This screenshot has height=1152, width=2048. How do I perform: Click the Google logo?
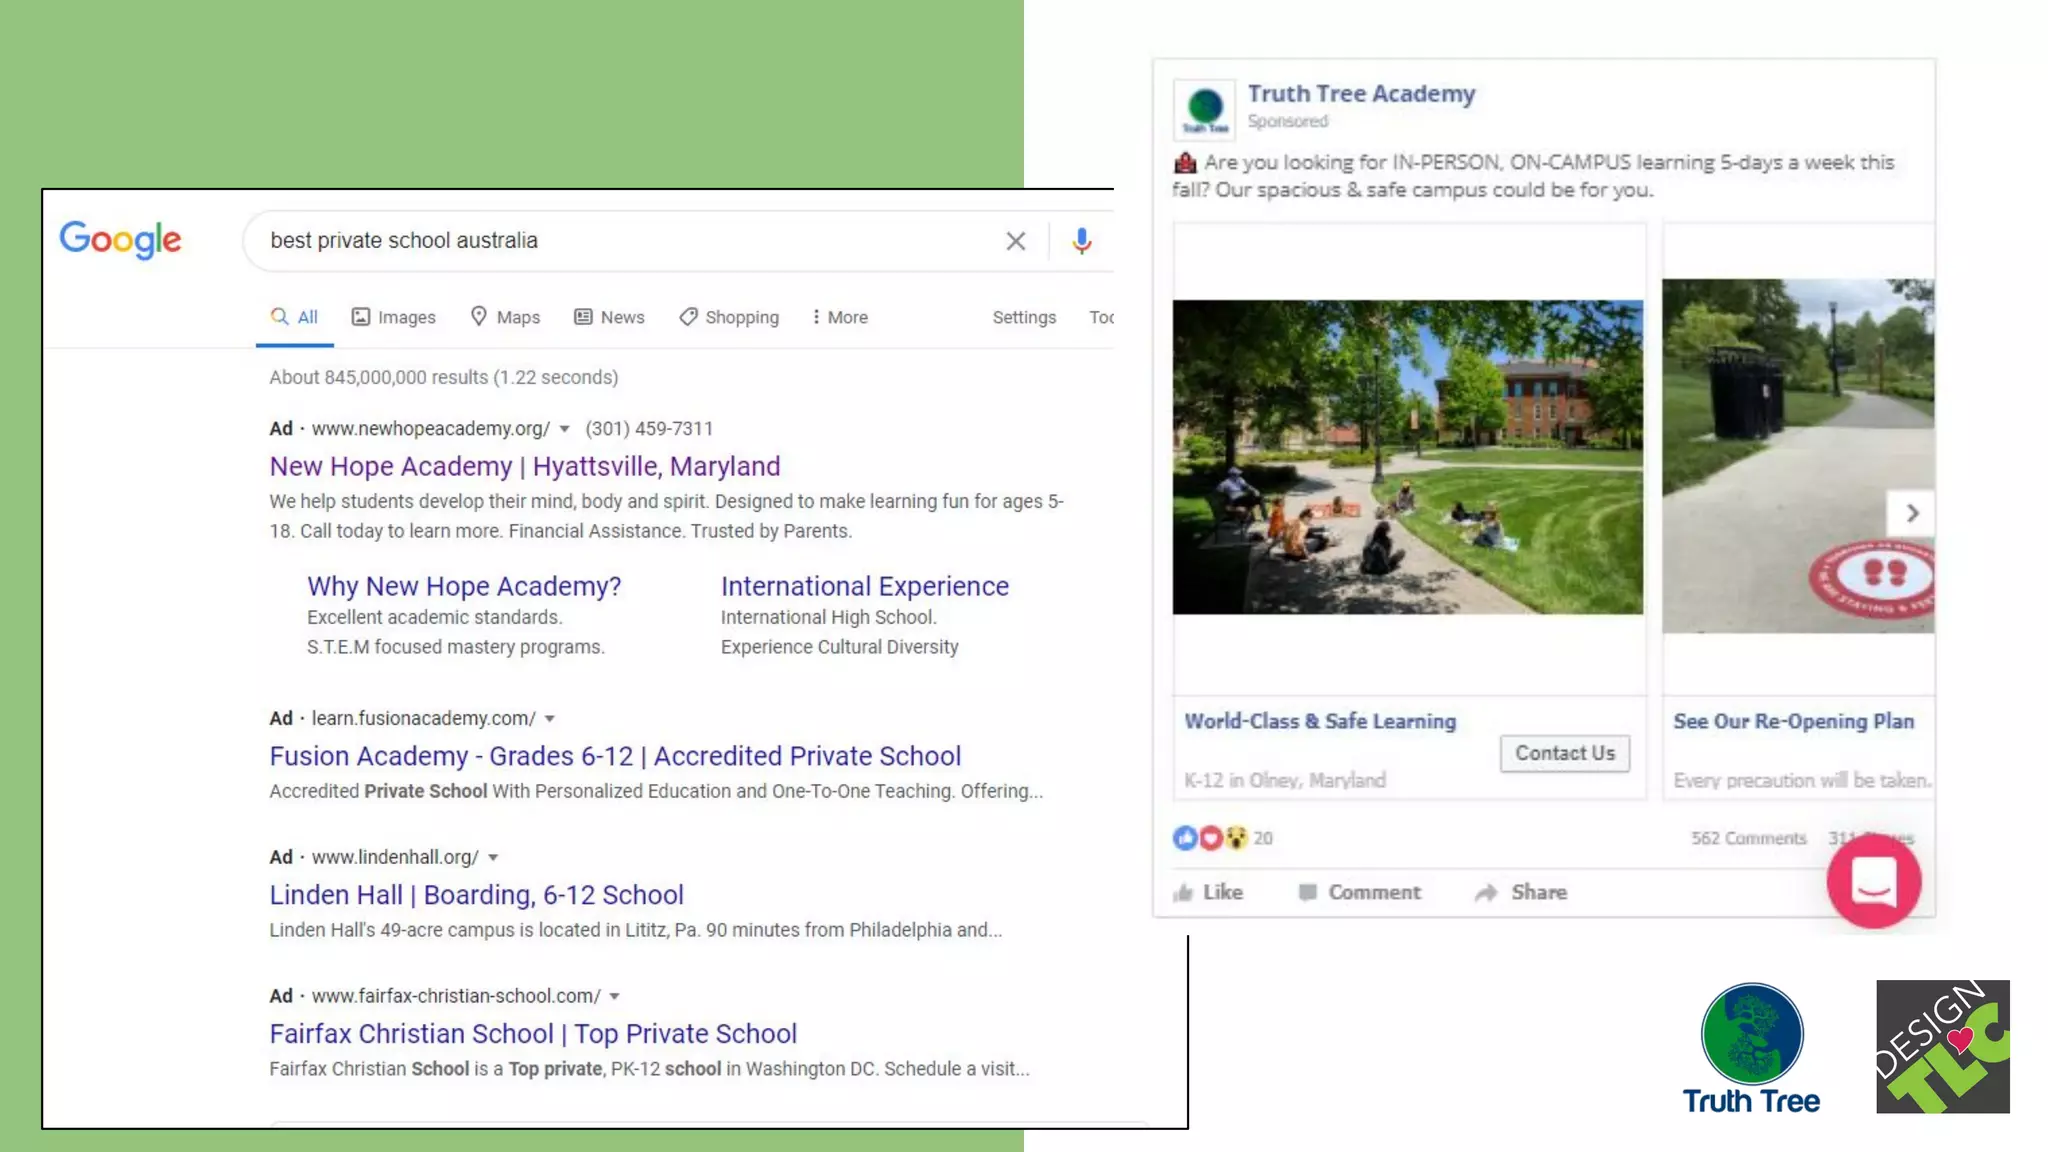(x=120, y=240)
